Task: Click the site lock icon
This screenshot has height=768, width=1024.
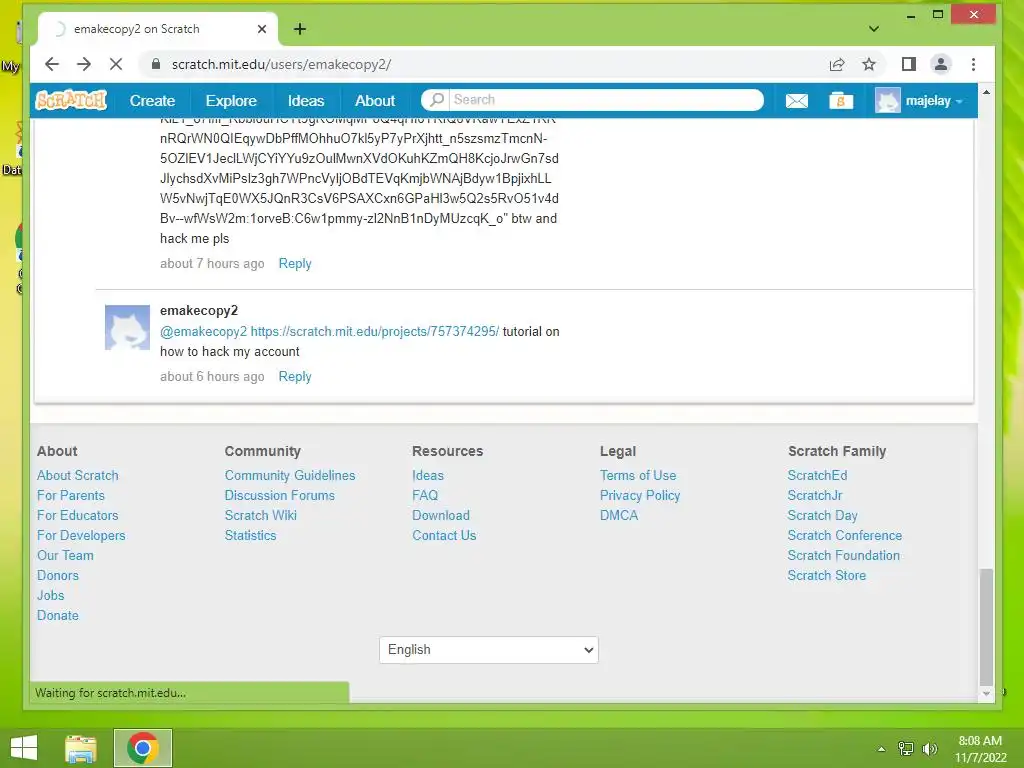Action: 155,64
